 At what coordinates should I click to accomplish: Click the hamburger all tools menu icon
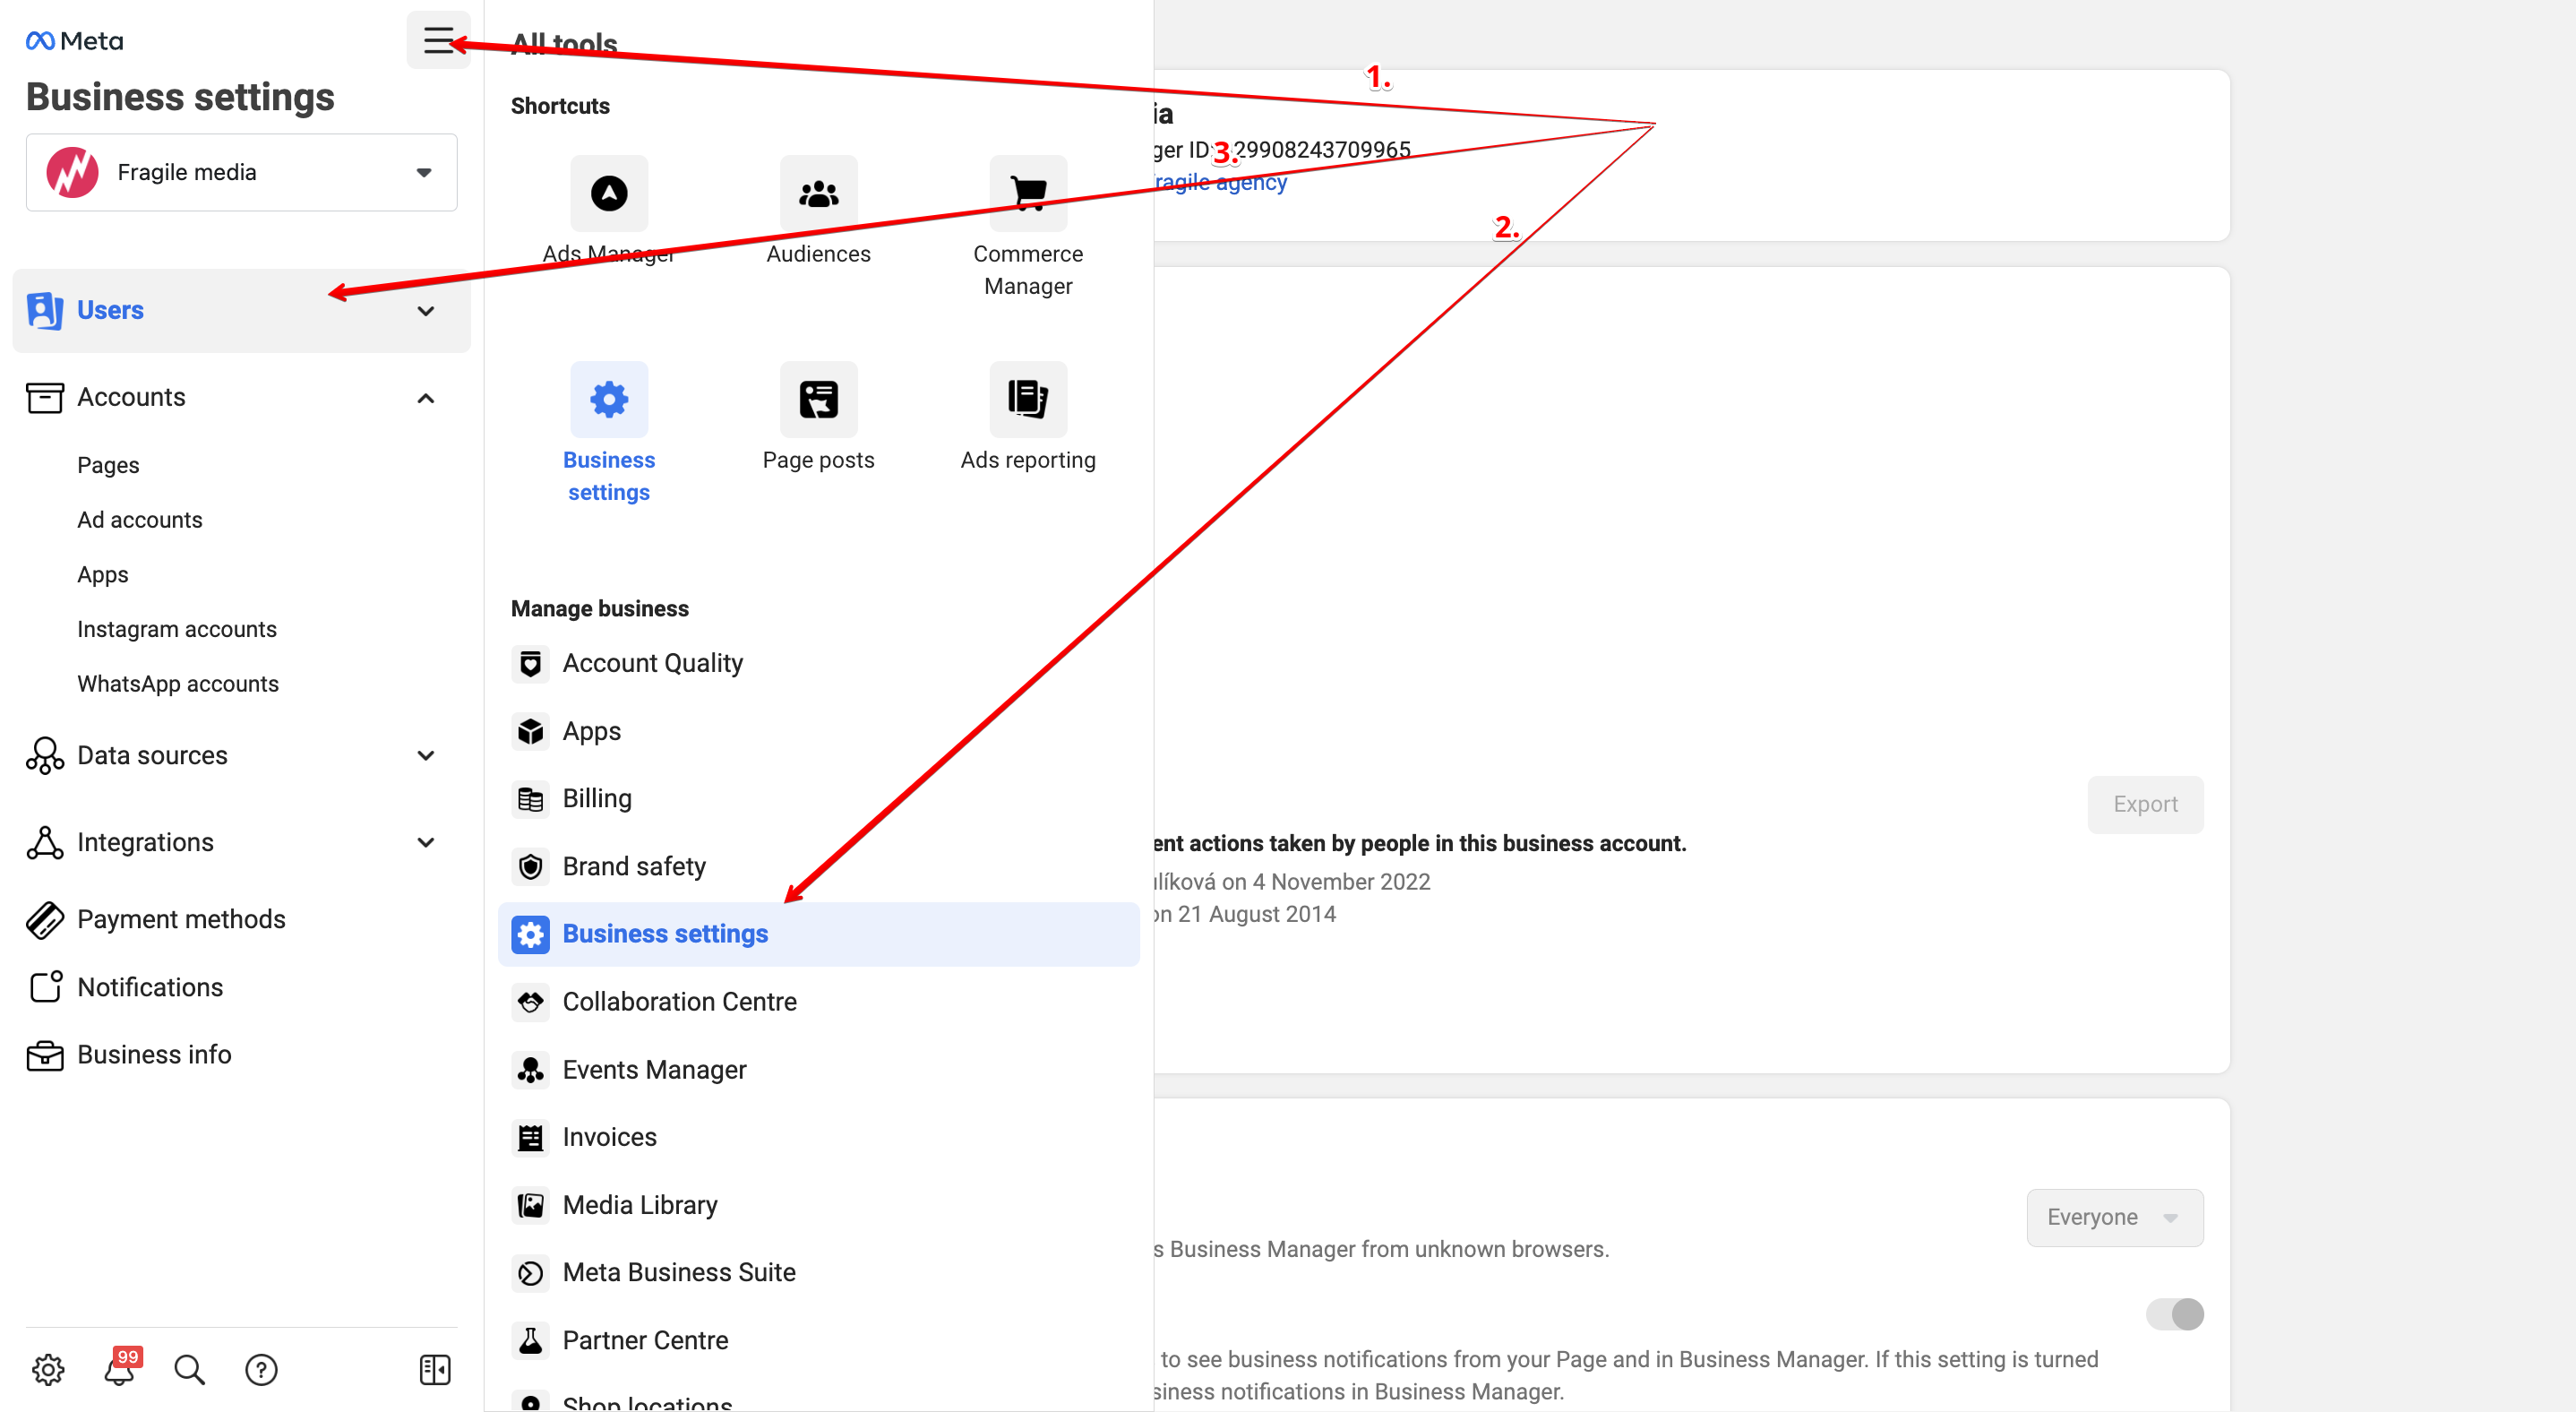coord(438,40)
